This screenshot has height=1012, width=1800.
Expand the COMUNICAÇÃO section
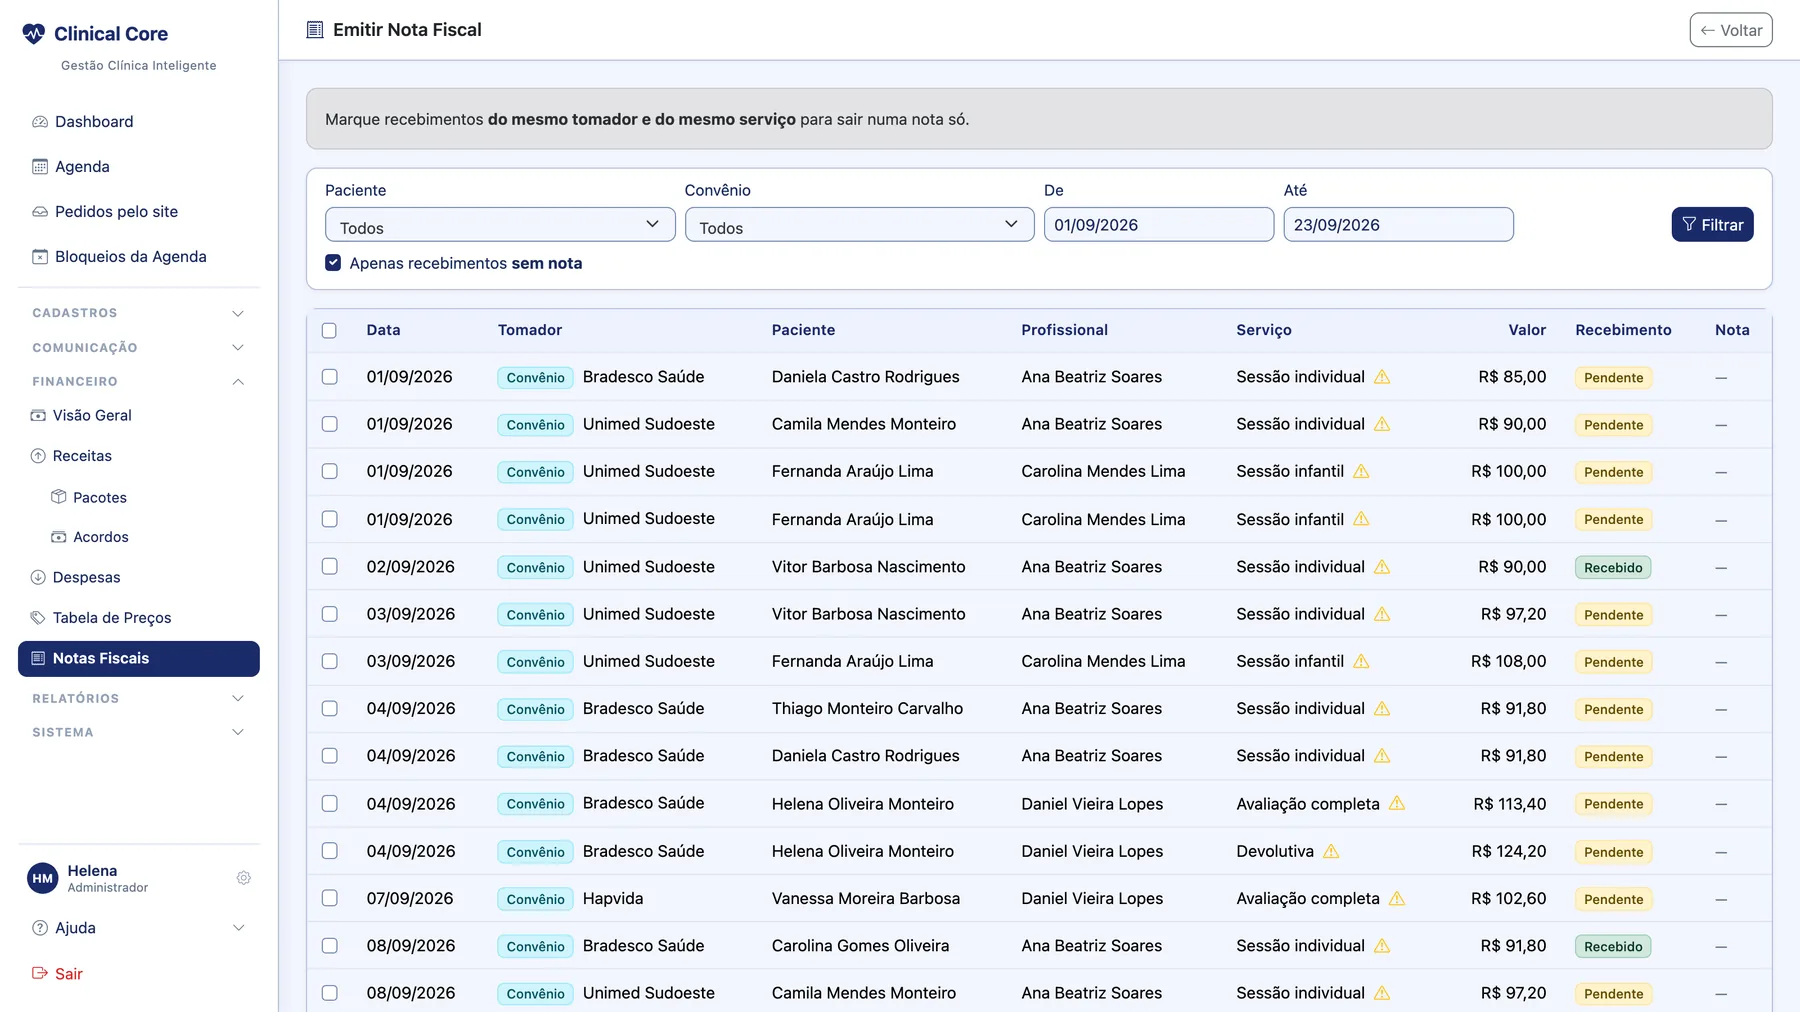pyautogui.click(x=139, y=348)
